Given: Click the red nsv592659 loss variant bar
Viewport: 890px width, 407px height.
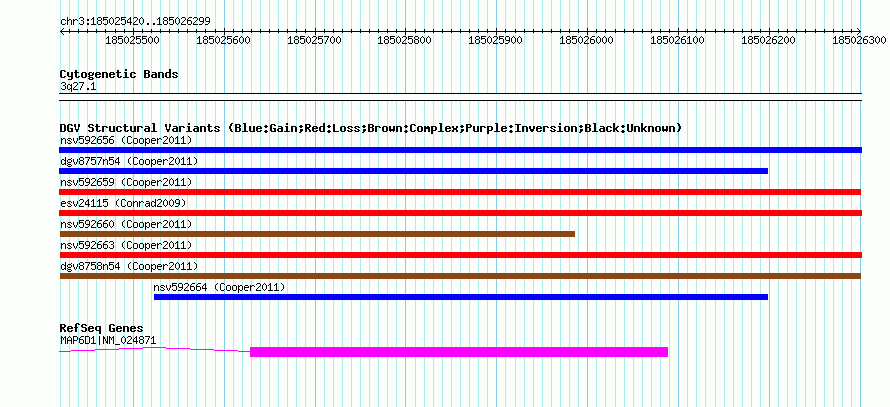Looking at the screenshot, I should point(460,192).
